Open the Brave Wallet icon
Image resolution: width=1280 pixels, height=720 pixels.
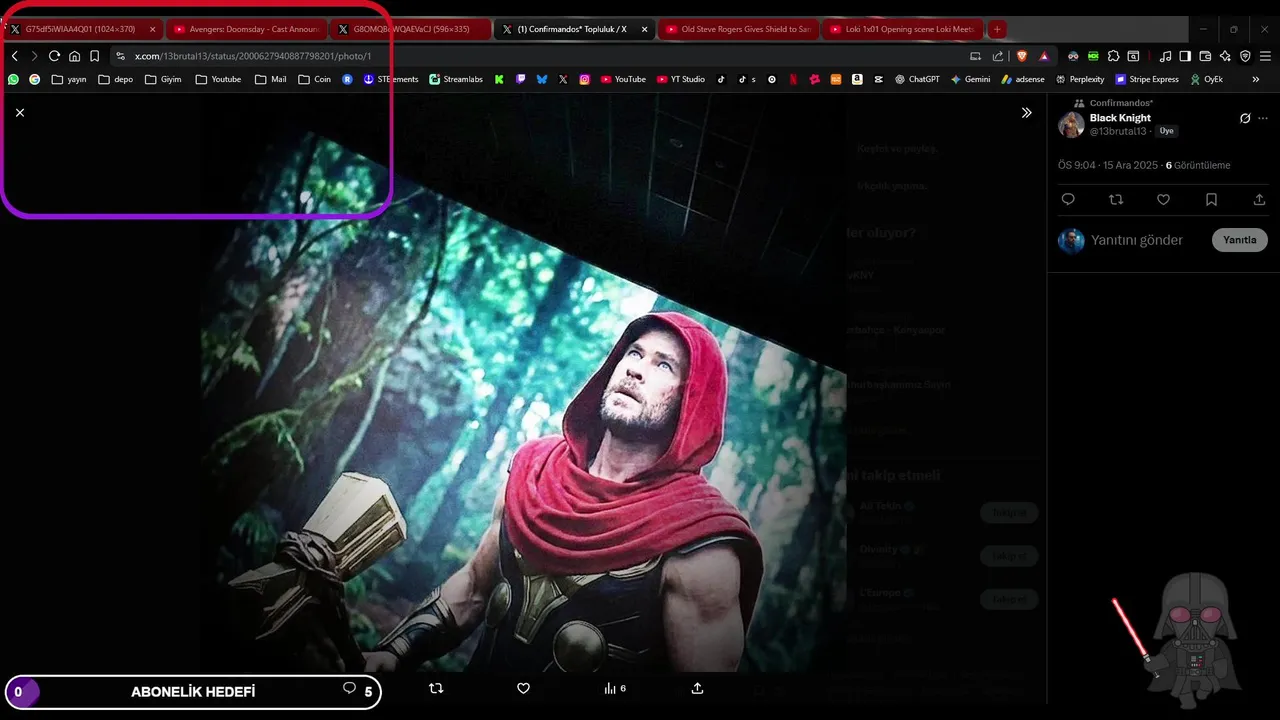coord(1205,56)
